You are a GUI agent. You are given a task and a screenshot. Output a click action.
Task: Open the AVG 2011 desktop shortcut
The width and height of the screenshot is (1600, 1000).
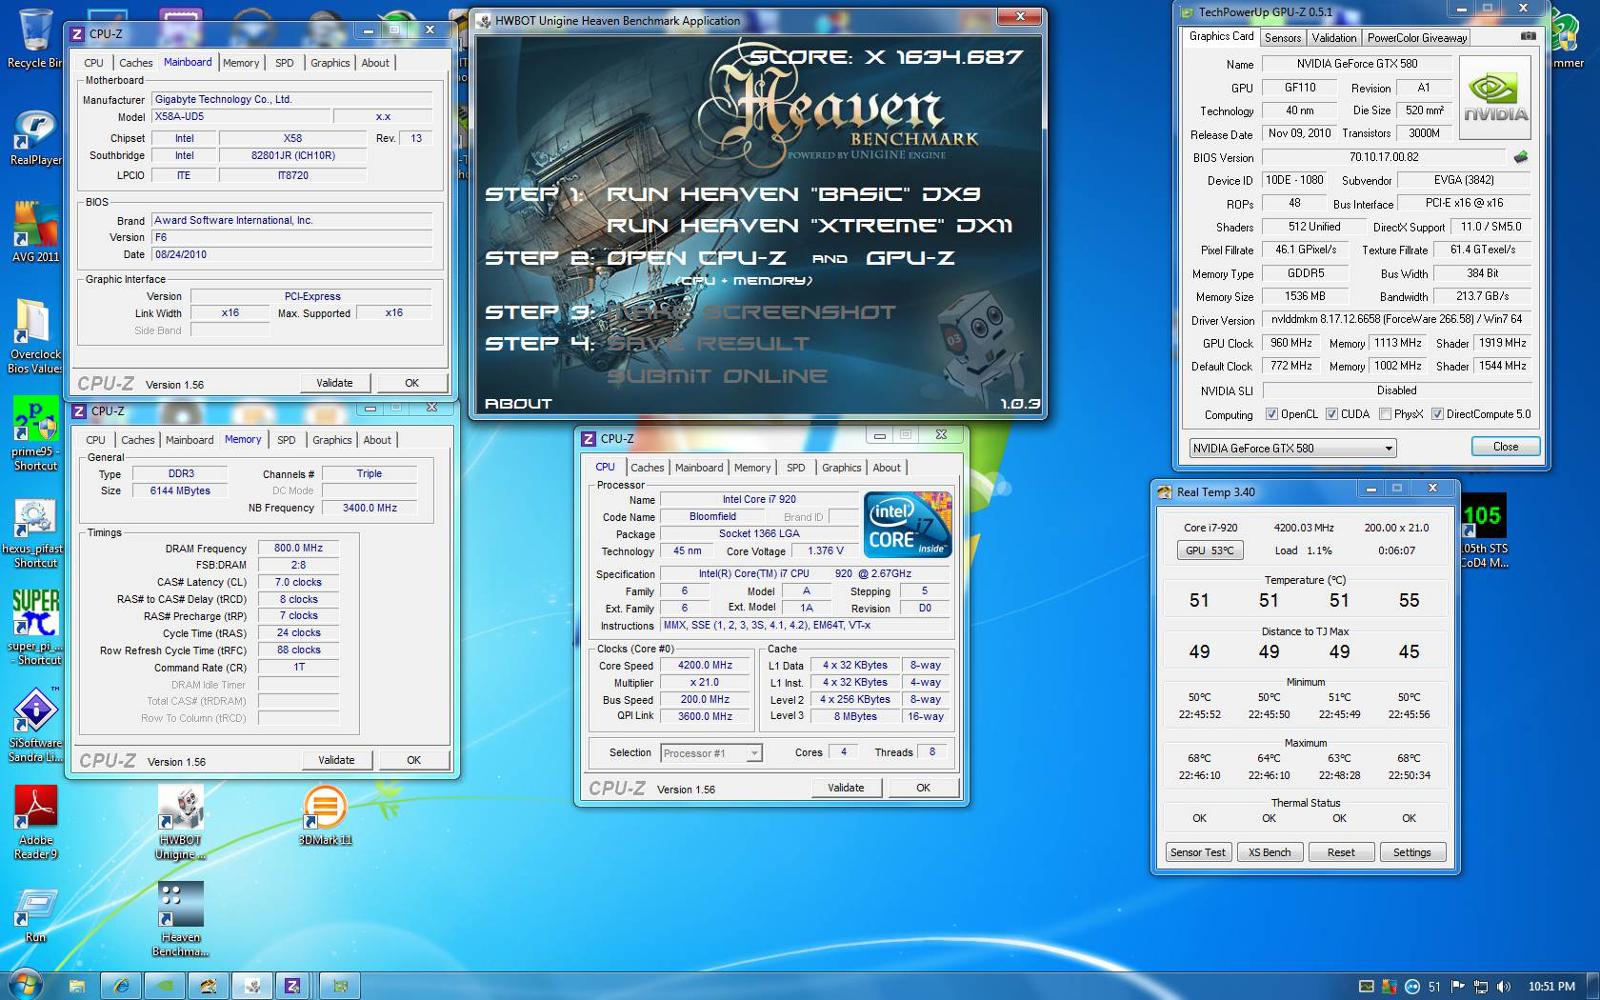point(35,233)
